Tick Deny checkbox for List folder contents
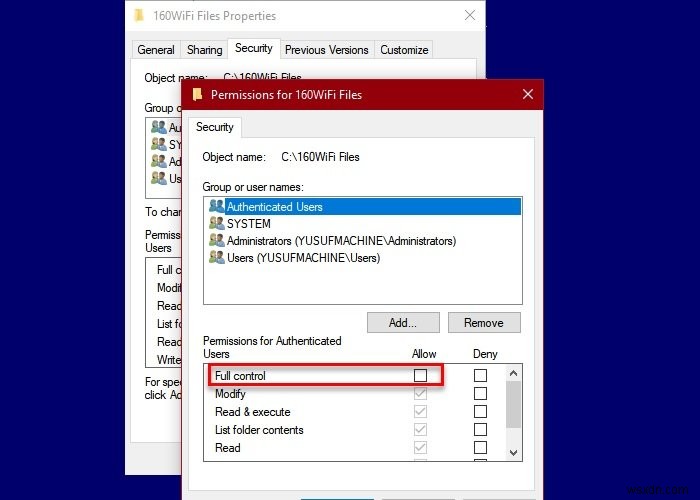Viewport: 700px width, 500px height. (480, 429)
